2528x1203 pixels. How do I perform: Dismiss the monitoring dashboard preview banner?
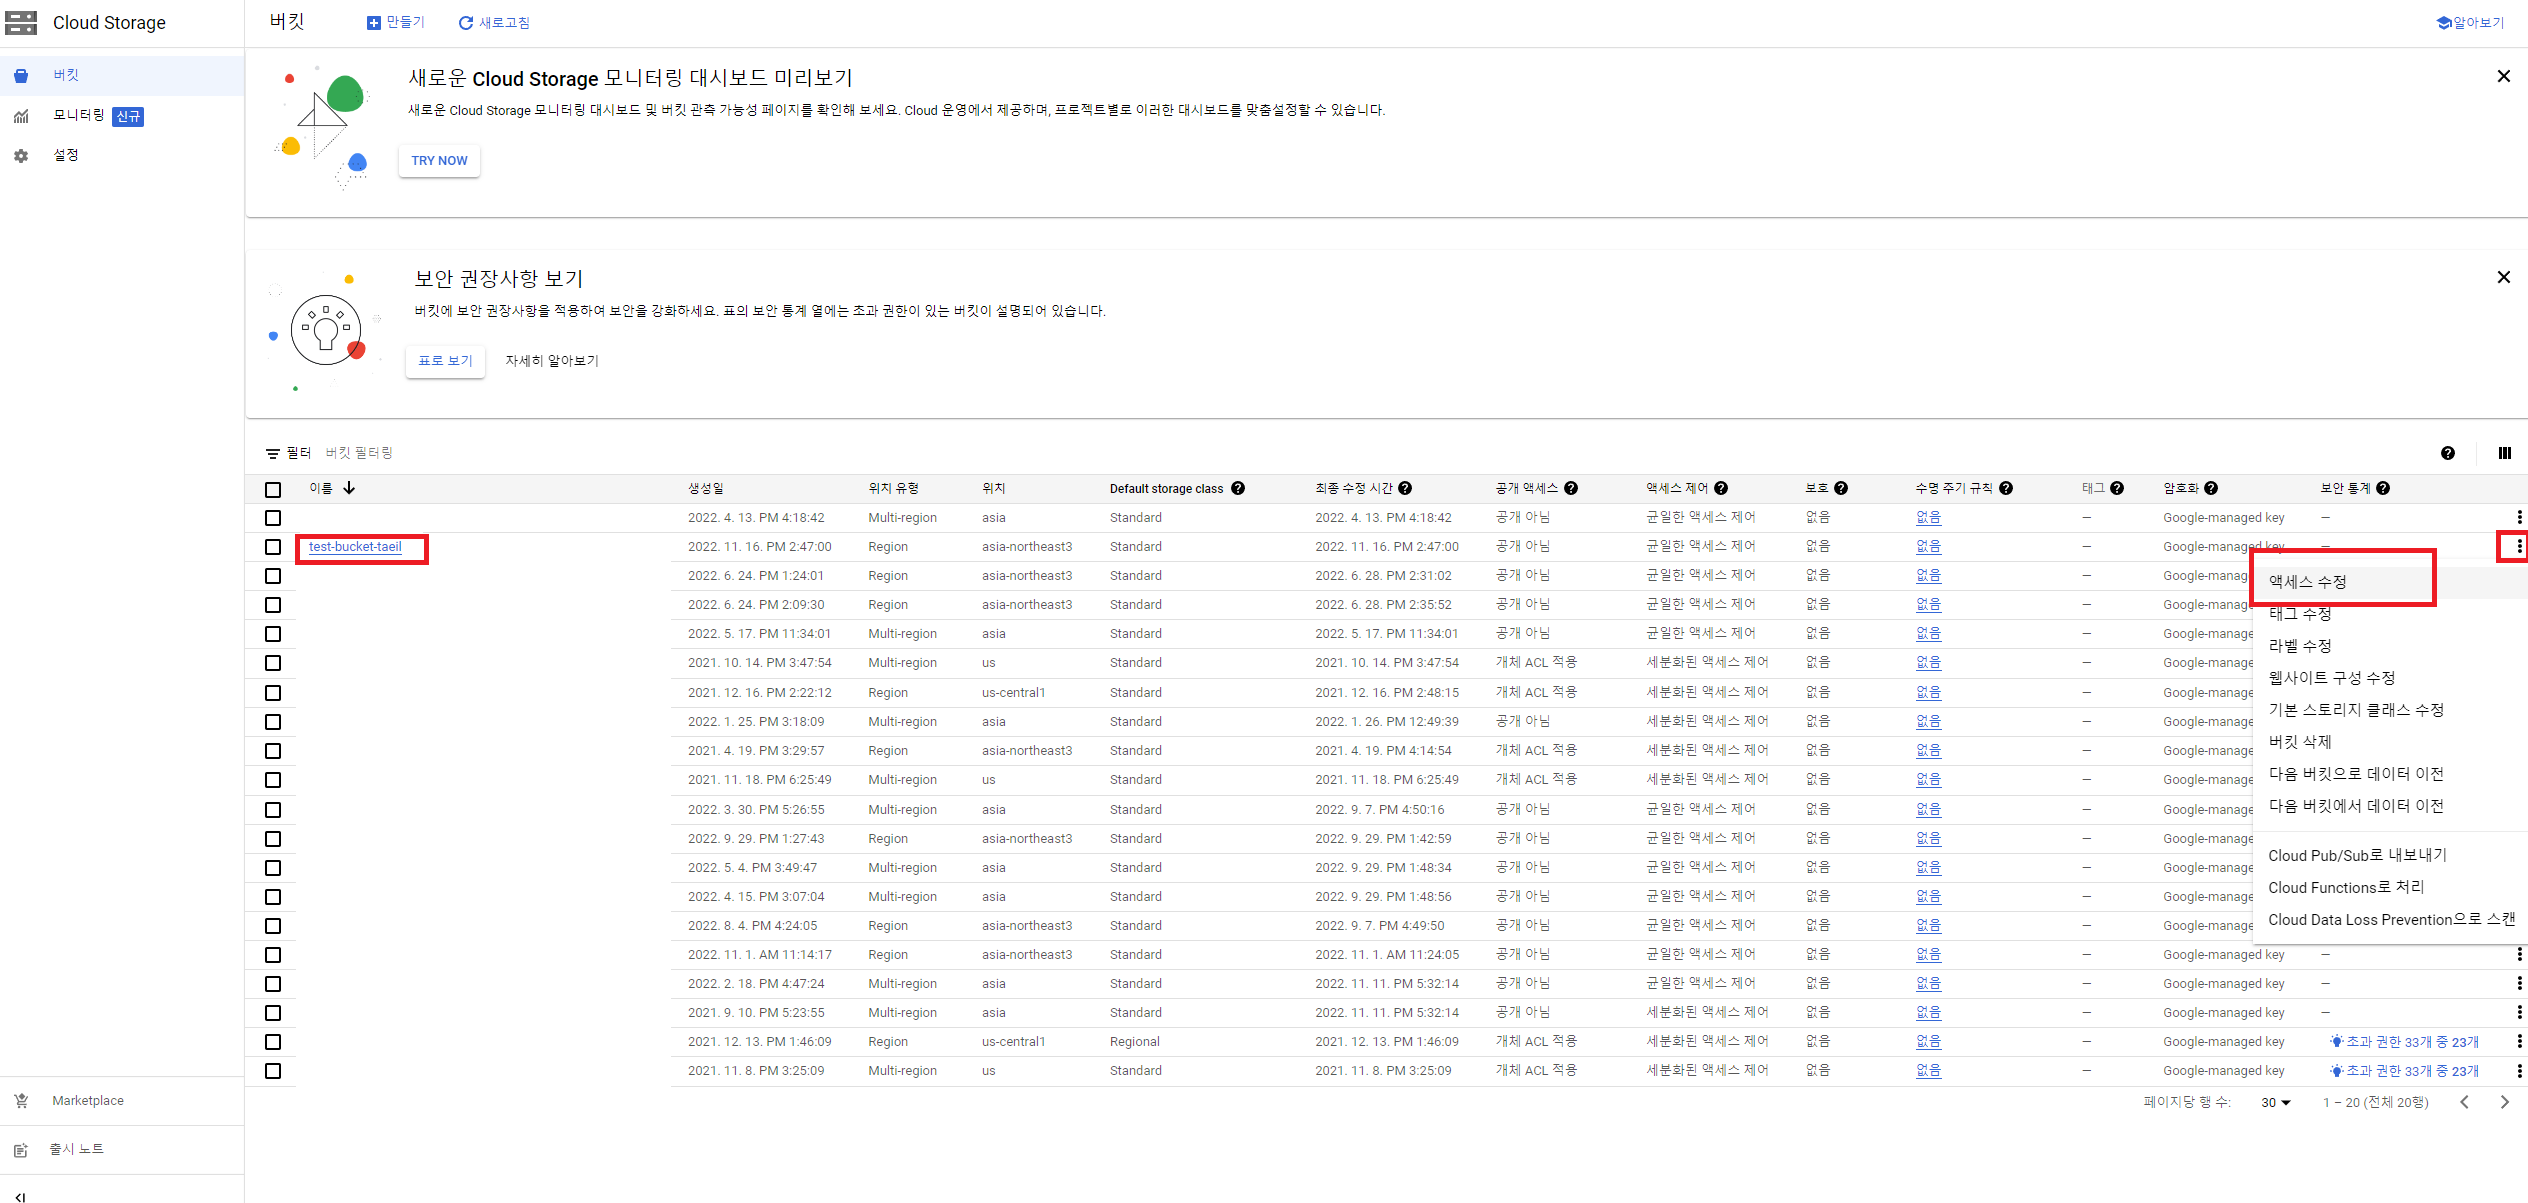coord(2503,76)
